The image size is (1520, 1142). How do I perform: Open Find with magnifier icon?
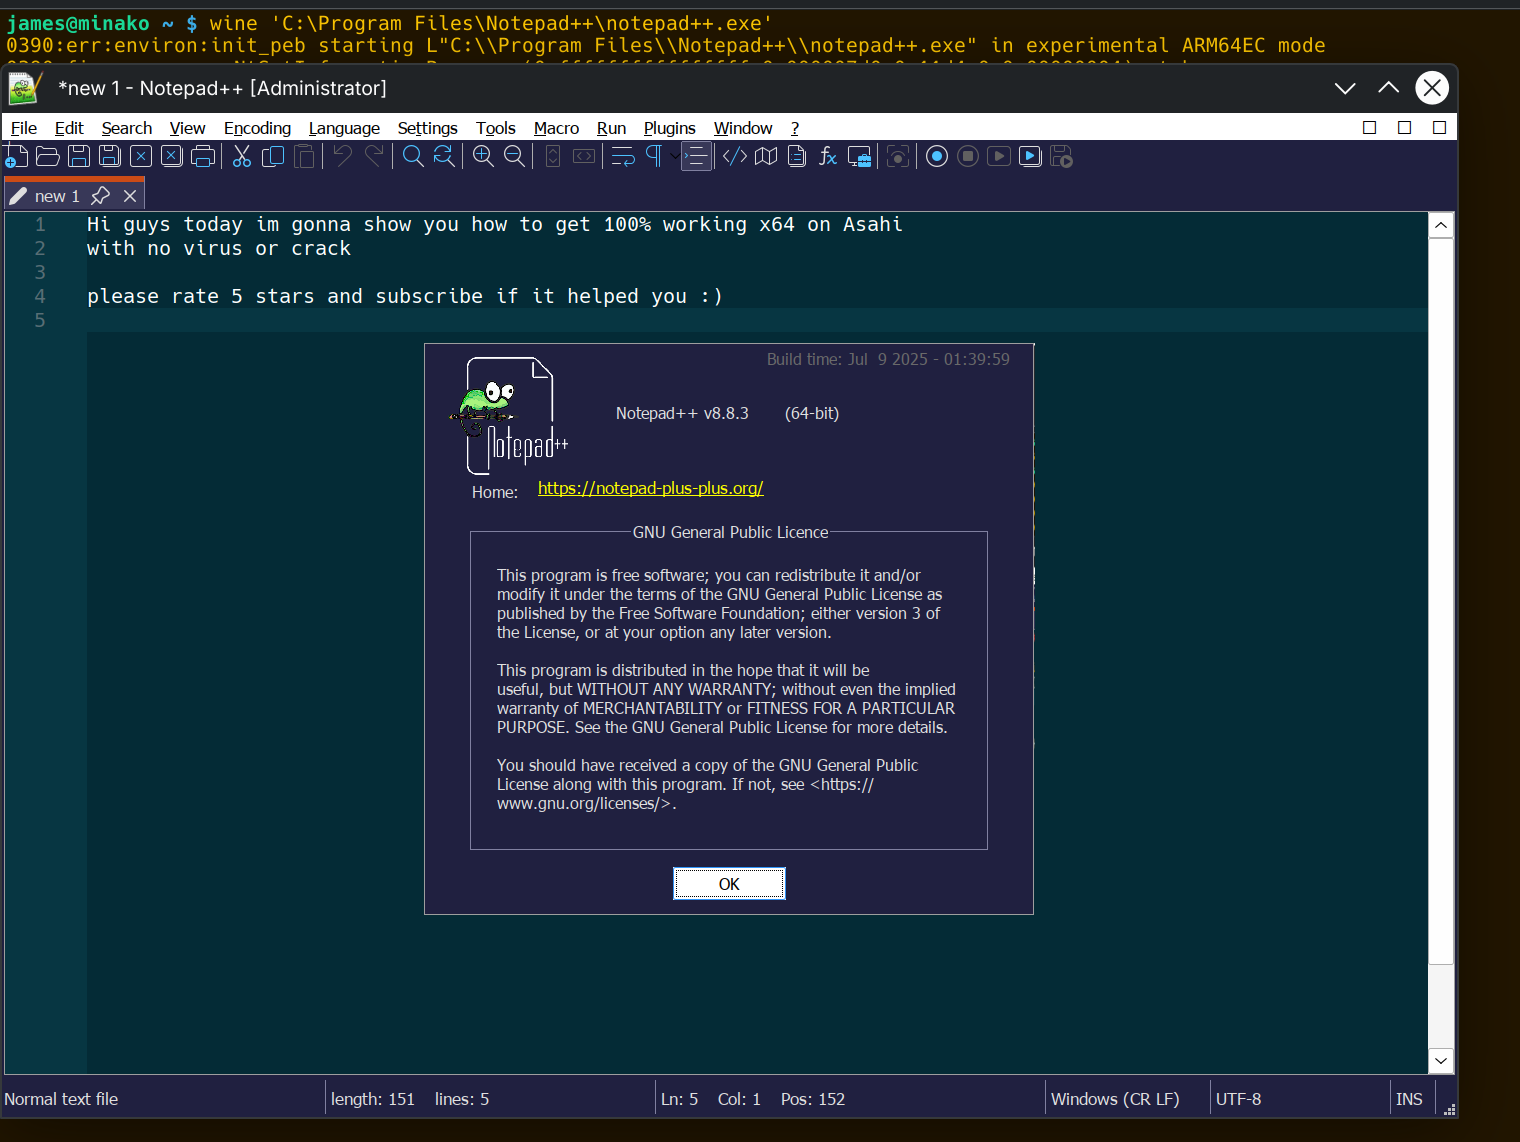[x=412, y=156]
